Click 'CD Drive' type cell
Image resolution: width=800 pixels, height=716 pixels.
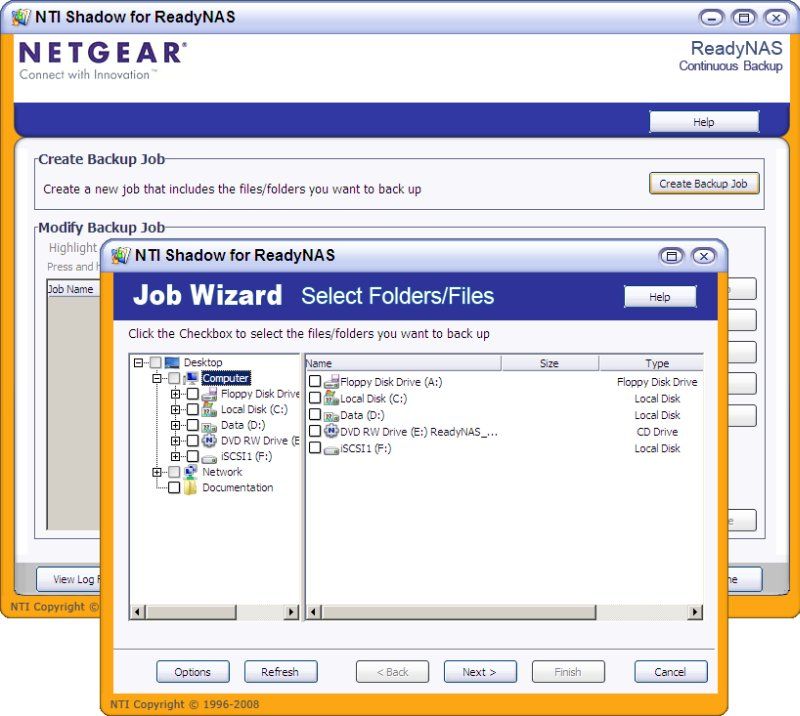click(x=657, y=432)
